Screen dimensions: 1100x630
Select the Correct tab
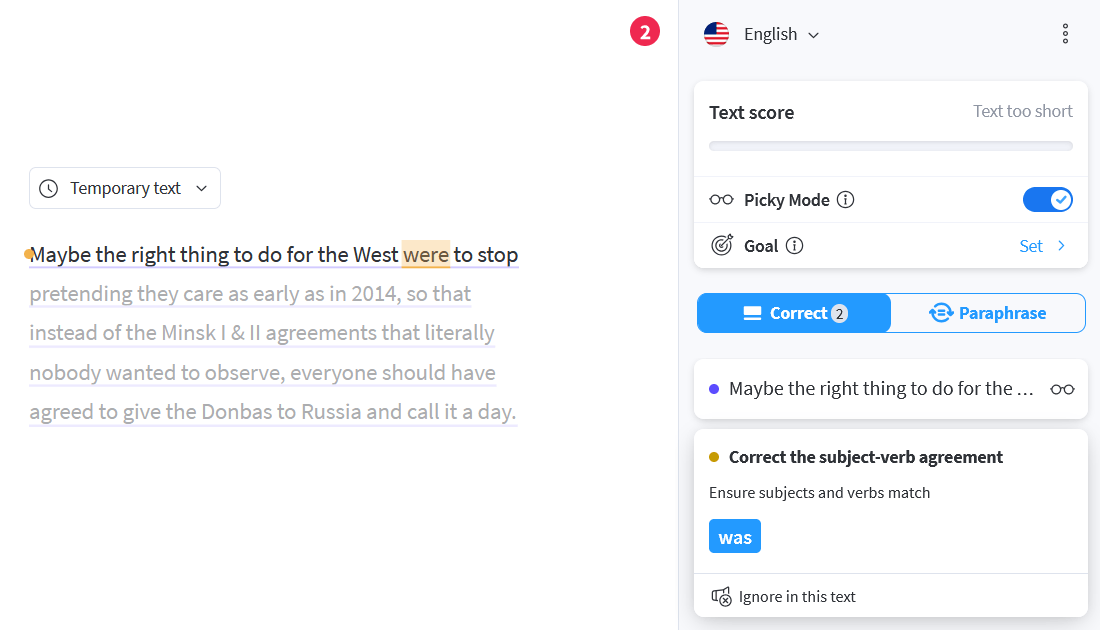(x=794, y=313)
